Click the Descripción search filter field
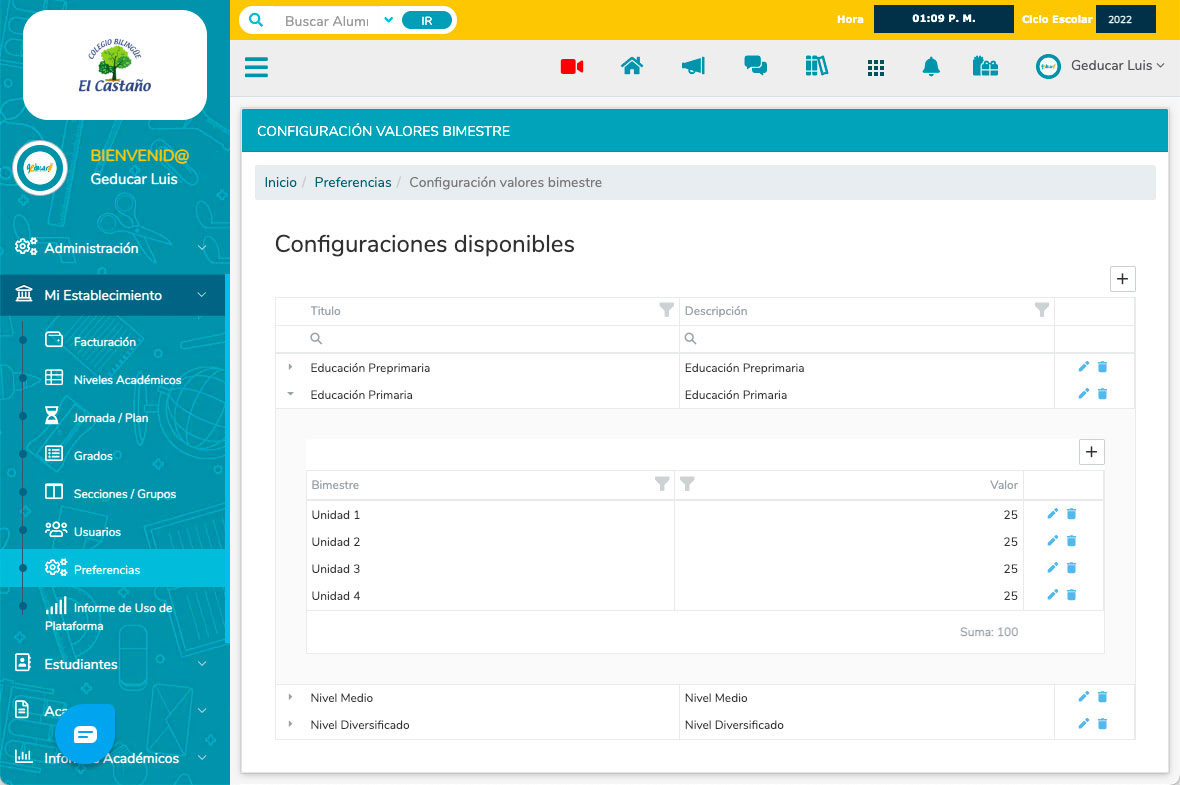The image size is (1180, 785). click(x=867, y=339)
